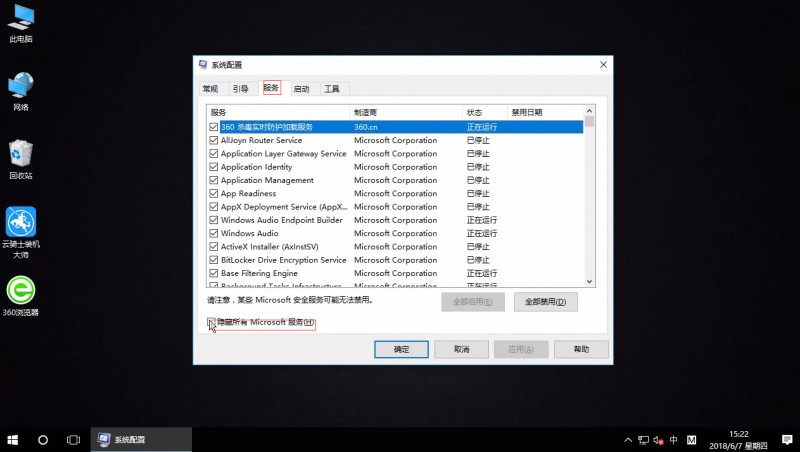Select the 回收站 recycle bin icon
Screen dimensions: 800x452
[x=21, y=160]
